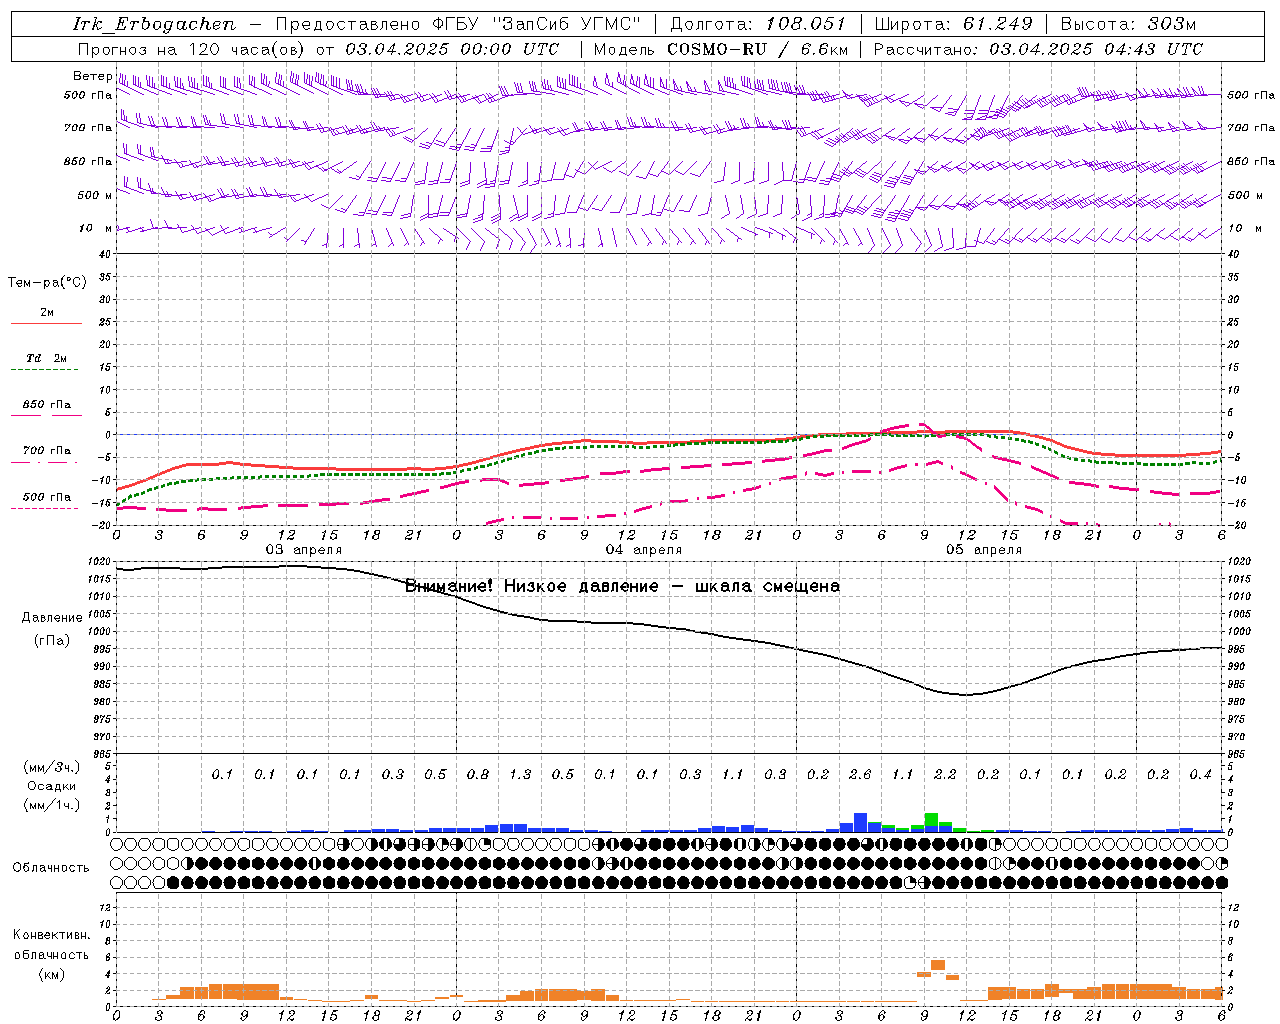
Task: Click the "Td 2м" dew point legend entry
Action: click(47, 358)
